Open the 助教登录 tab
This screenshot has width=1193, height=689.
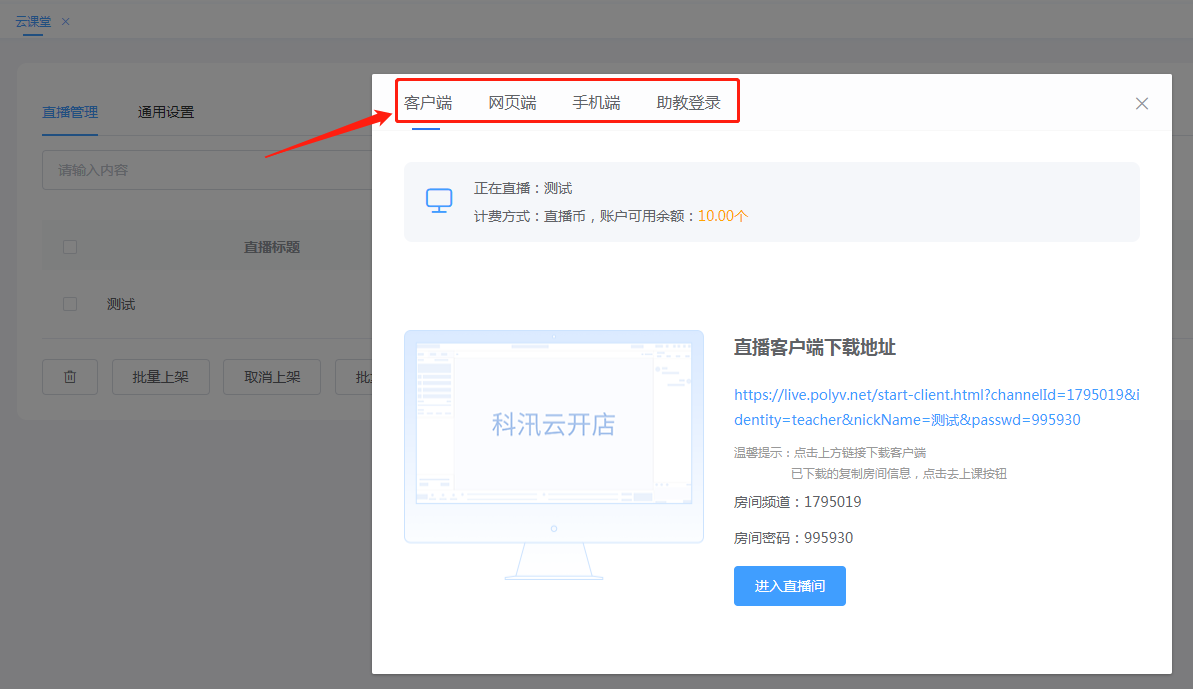coord(689,102)
